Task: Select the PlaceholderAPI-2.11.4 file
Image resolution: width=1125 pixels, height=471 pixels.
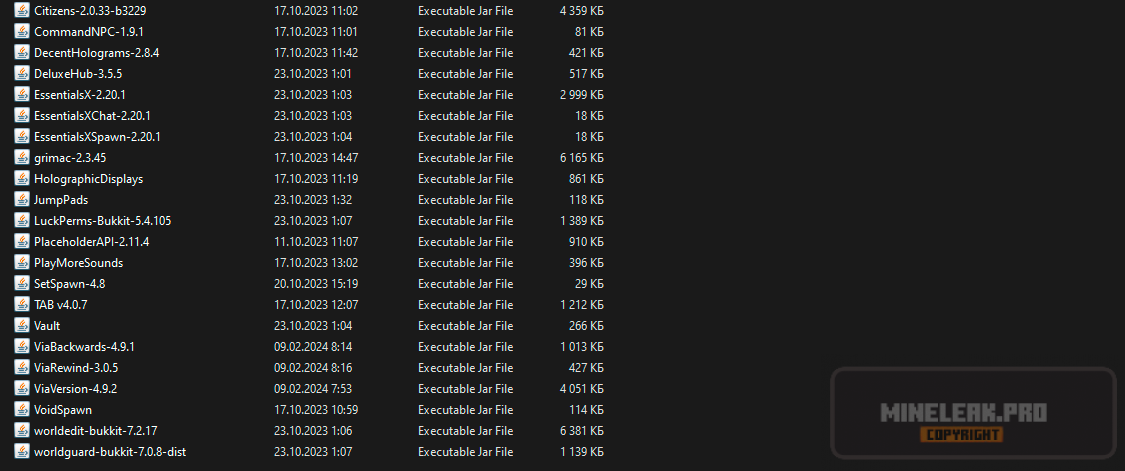Action: point(91,241)
